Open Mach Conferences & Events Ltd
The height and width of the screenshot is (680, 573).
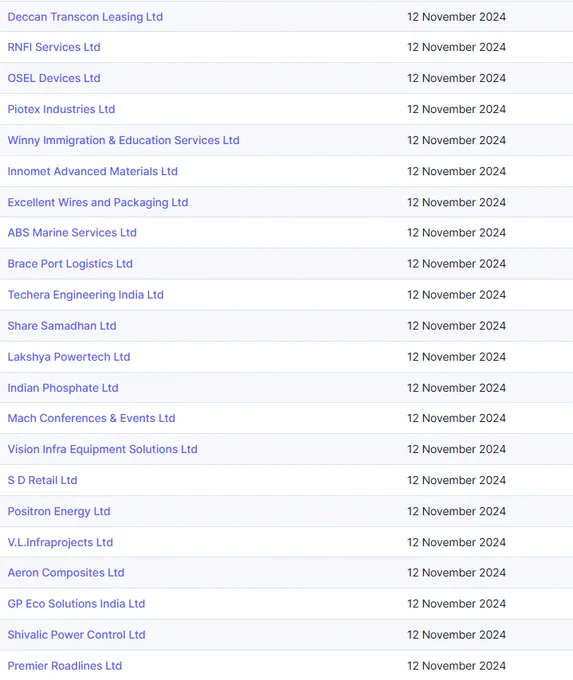point(91,418)
